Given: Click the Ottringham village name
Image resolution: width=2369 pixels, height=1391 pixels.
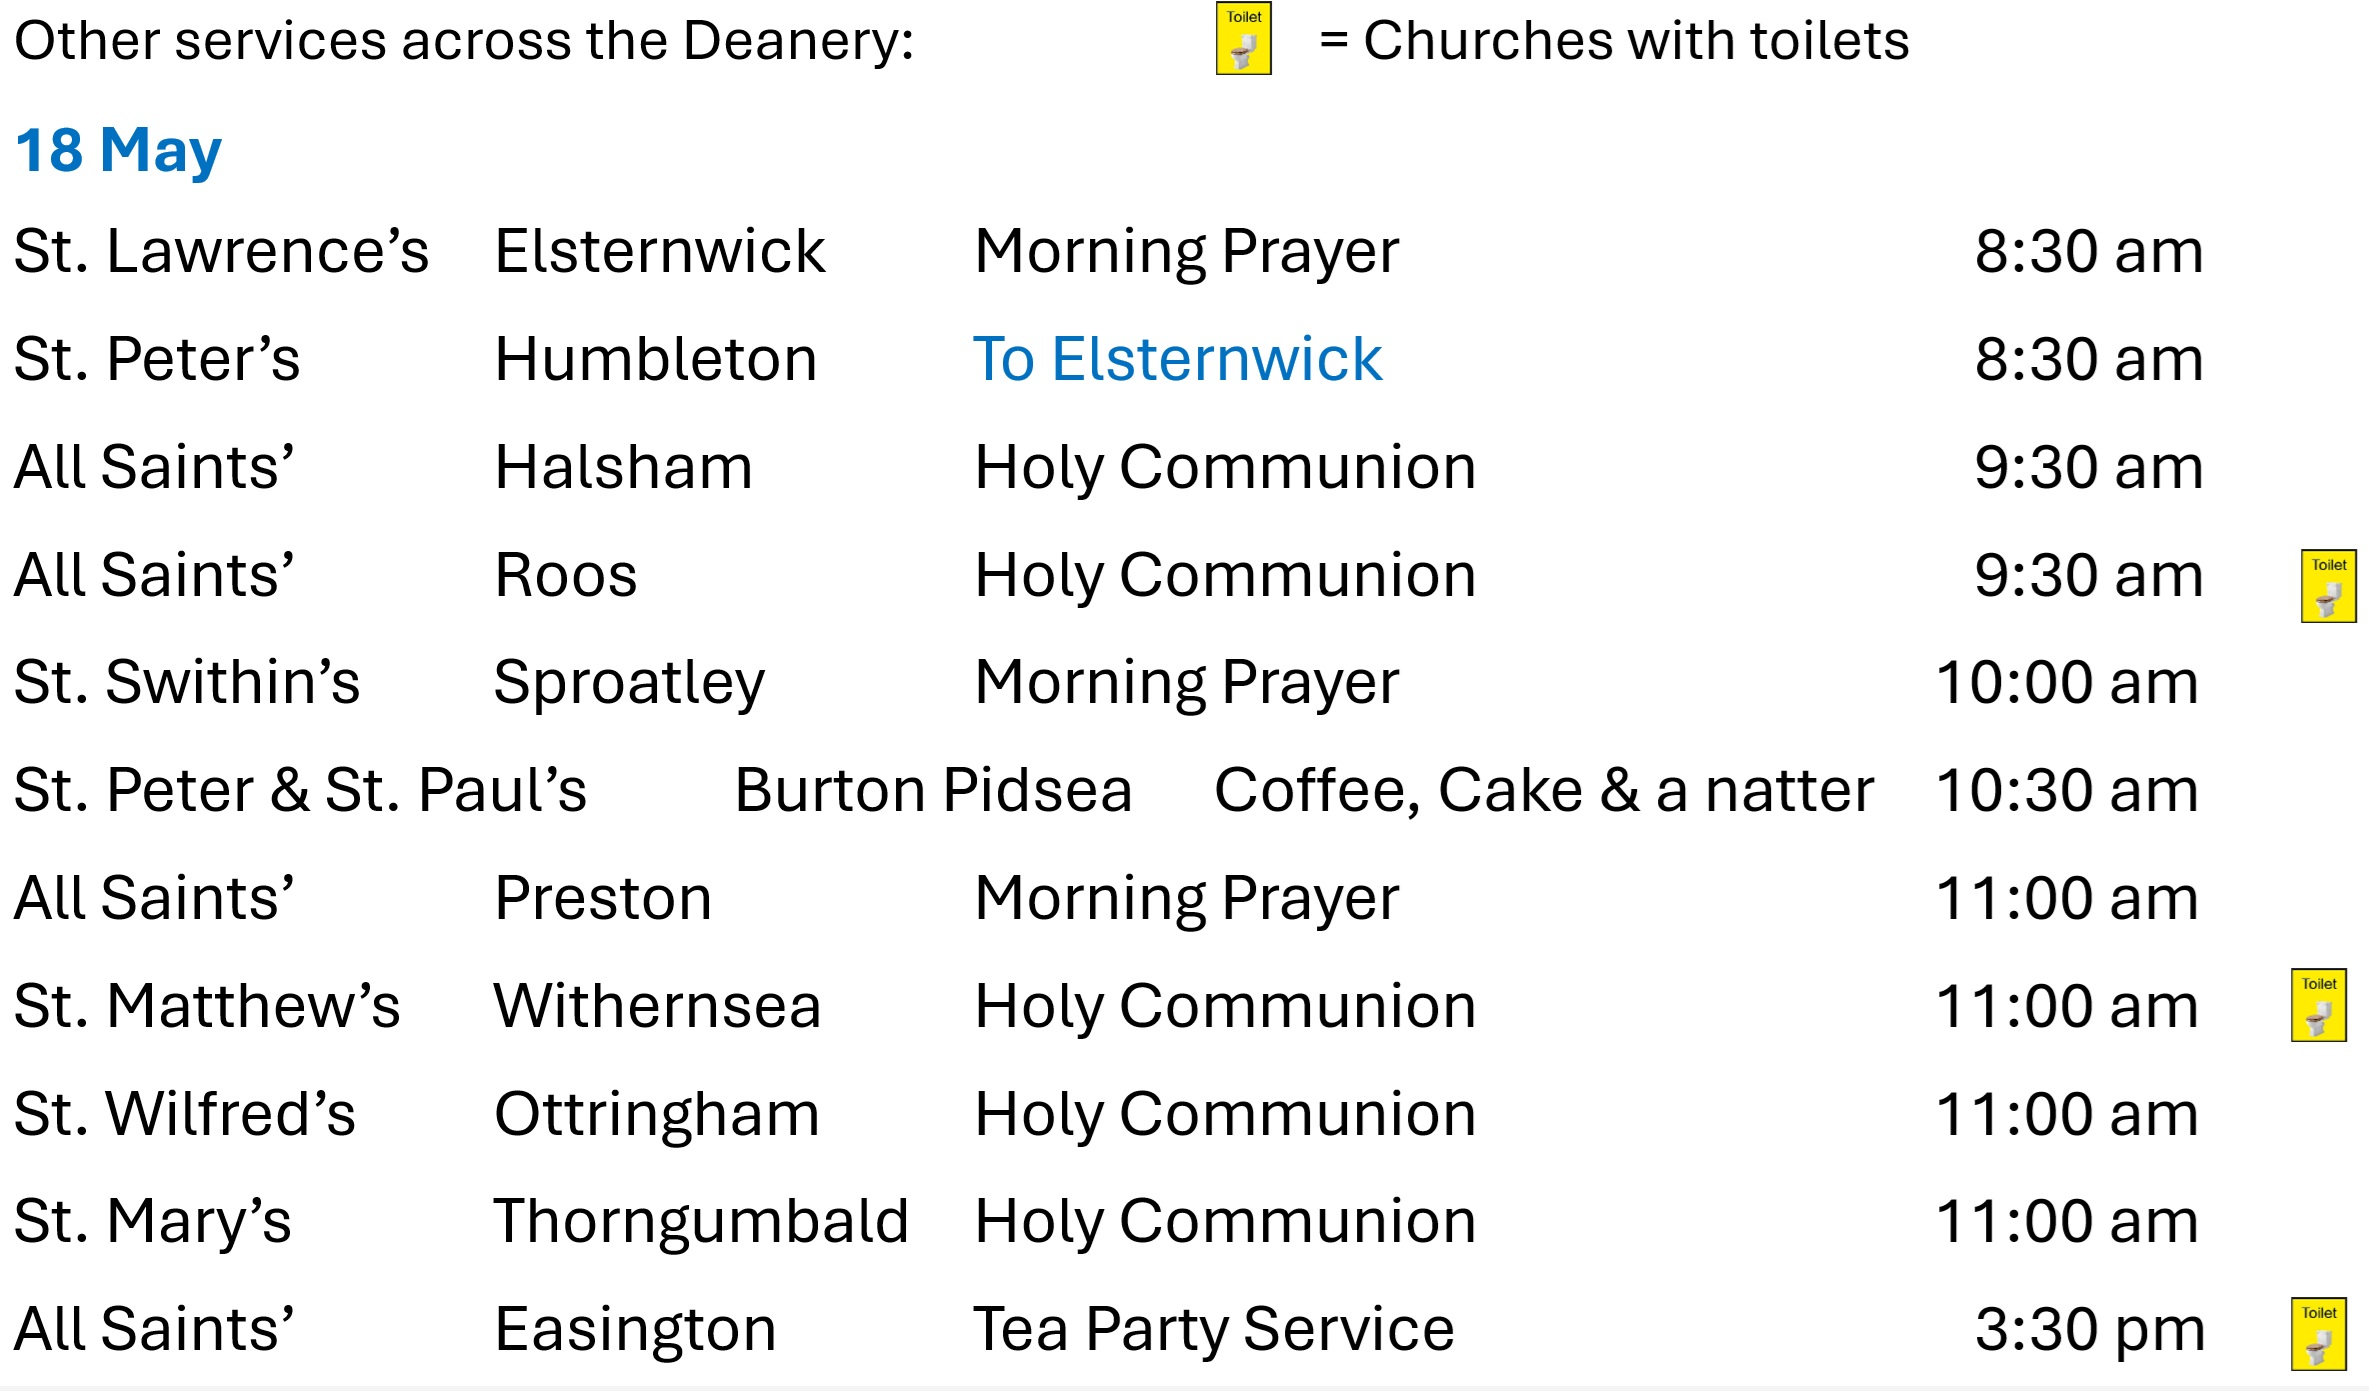Looking at the screenshot, I should 657,1115.
